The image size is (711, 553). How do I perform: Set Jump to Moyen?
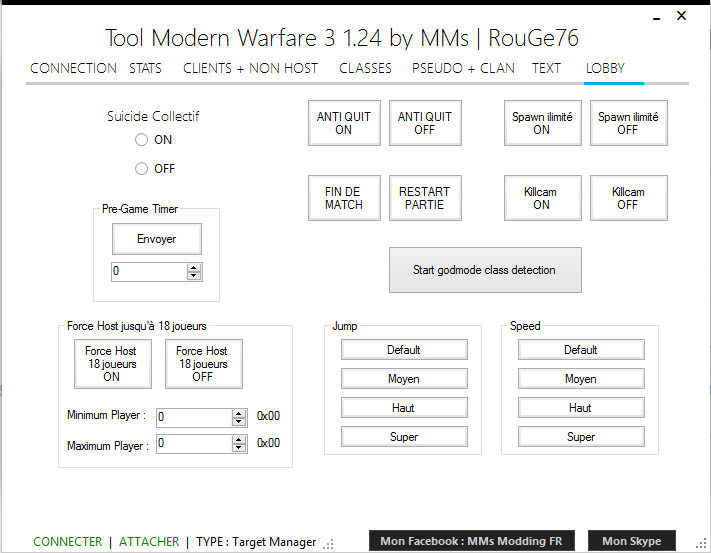[404, 378]
